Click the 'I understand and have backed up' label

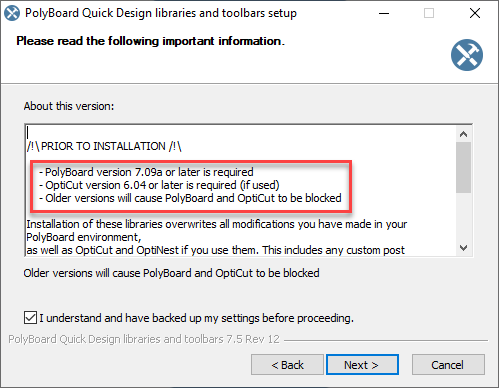click(x=196, y=318)
